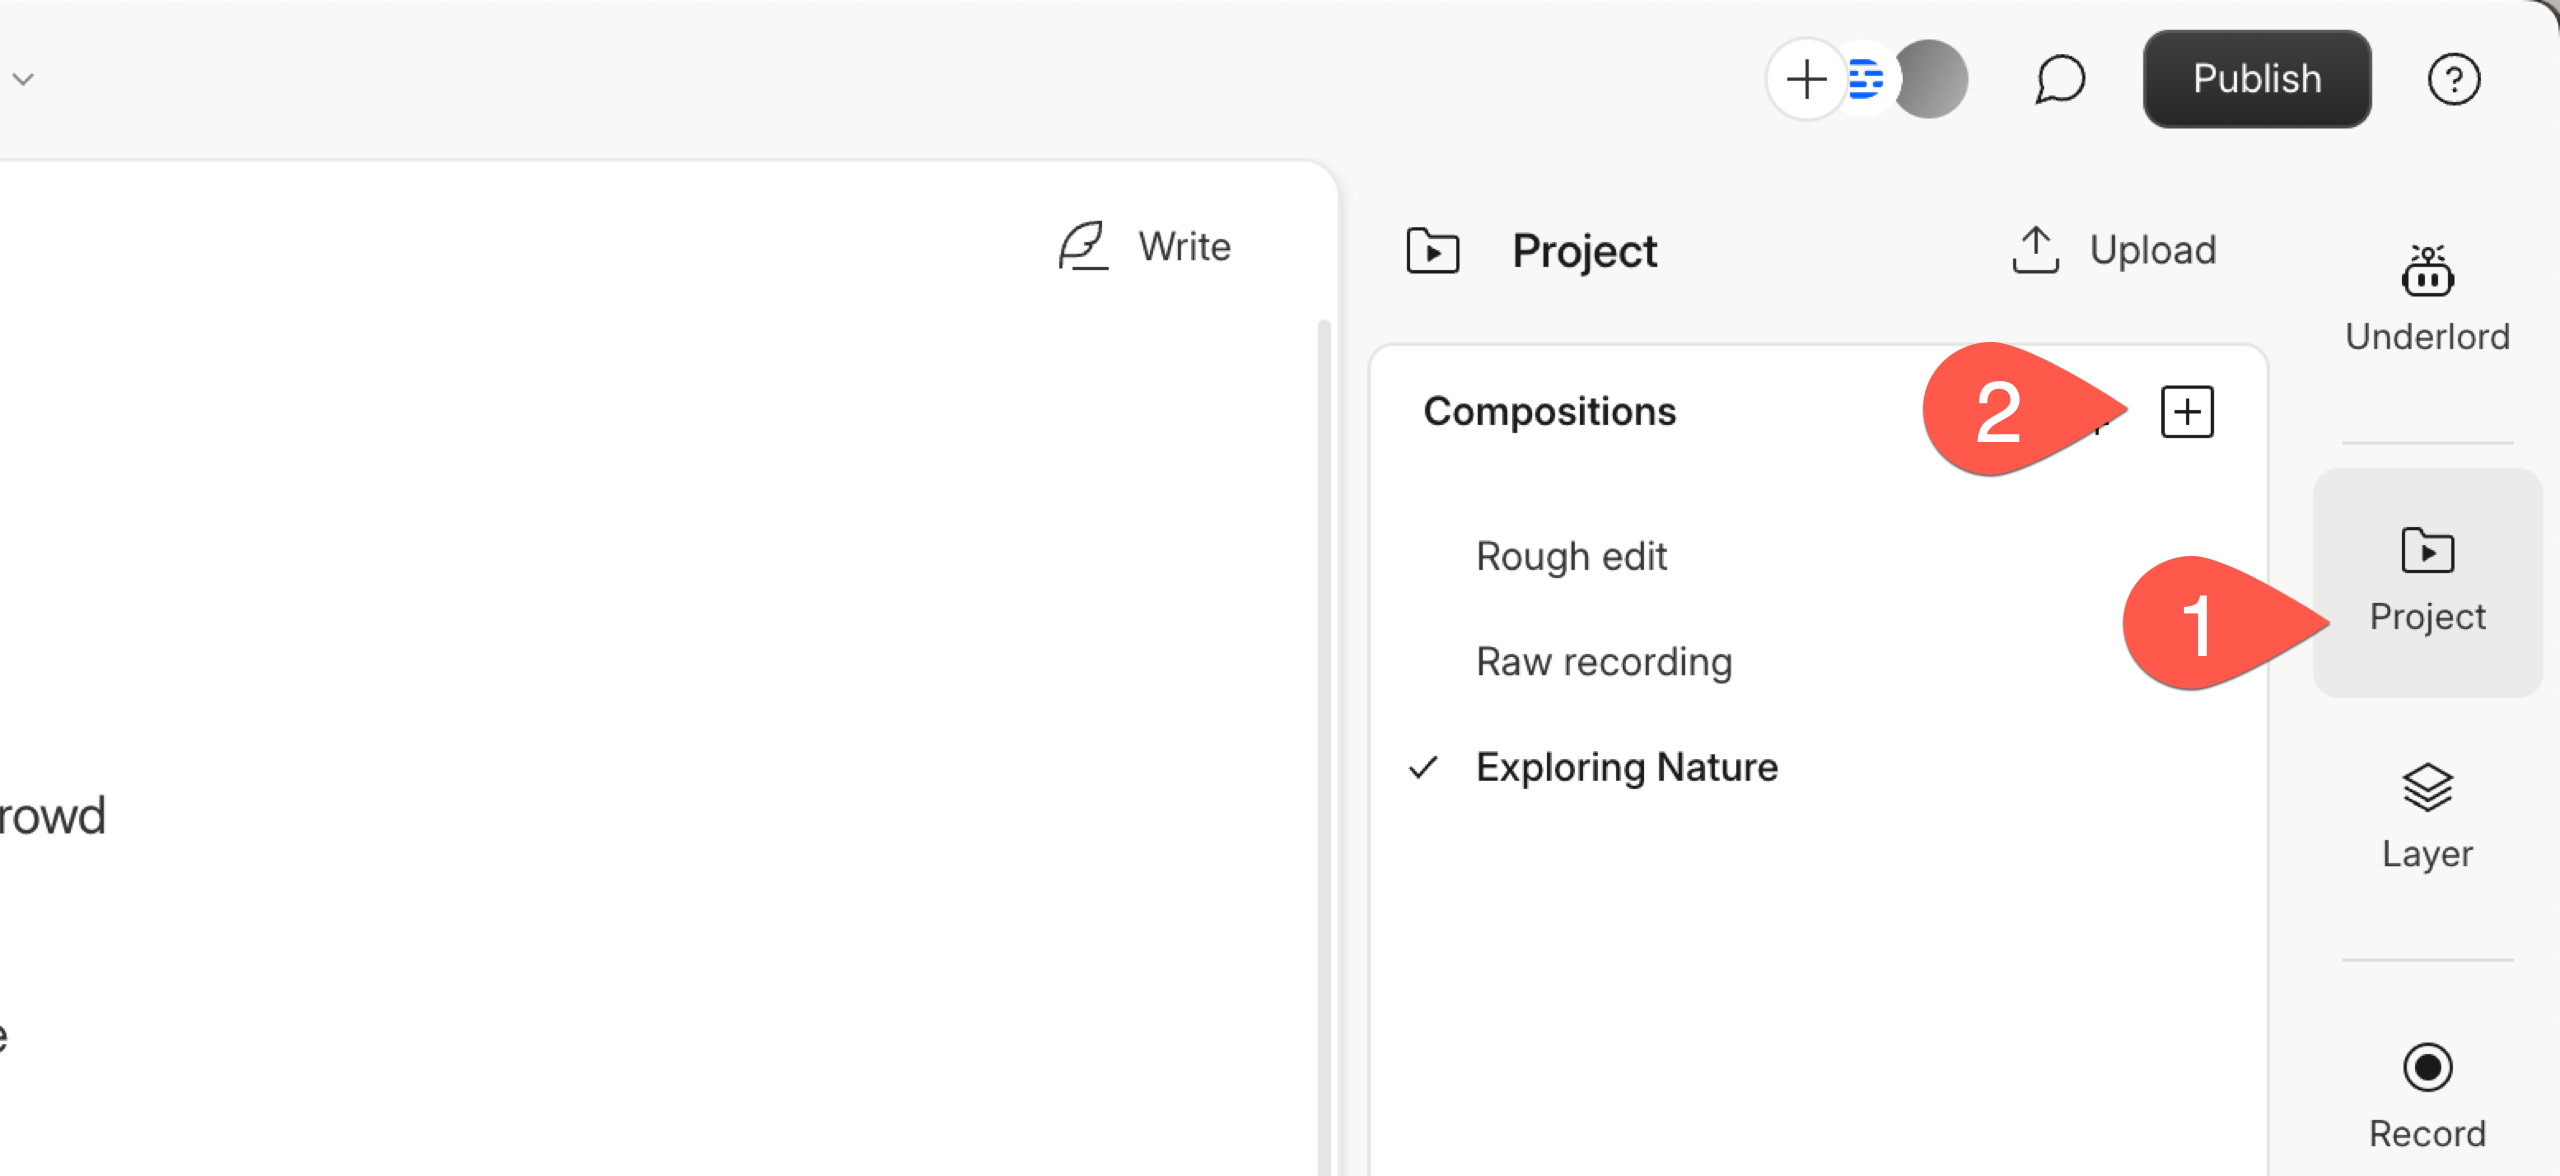This screenshot has height=1176, width=2560.
Task: Select the Project sidebar tab
Action: tap(2427, 582)
